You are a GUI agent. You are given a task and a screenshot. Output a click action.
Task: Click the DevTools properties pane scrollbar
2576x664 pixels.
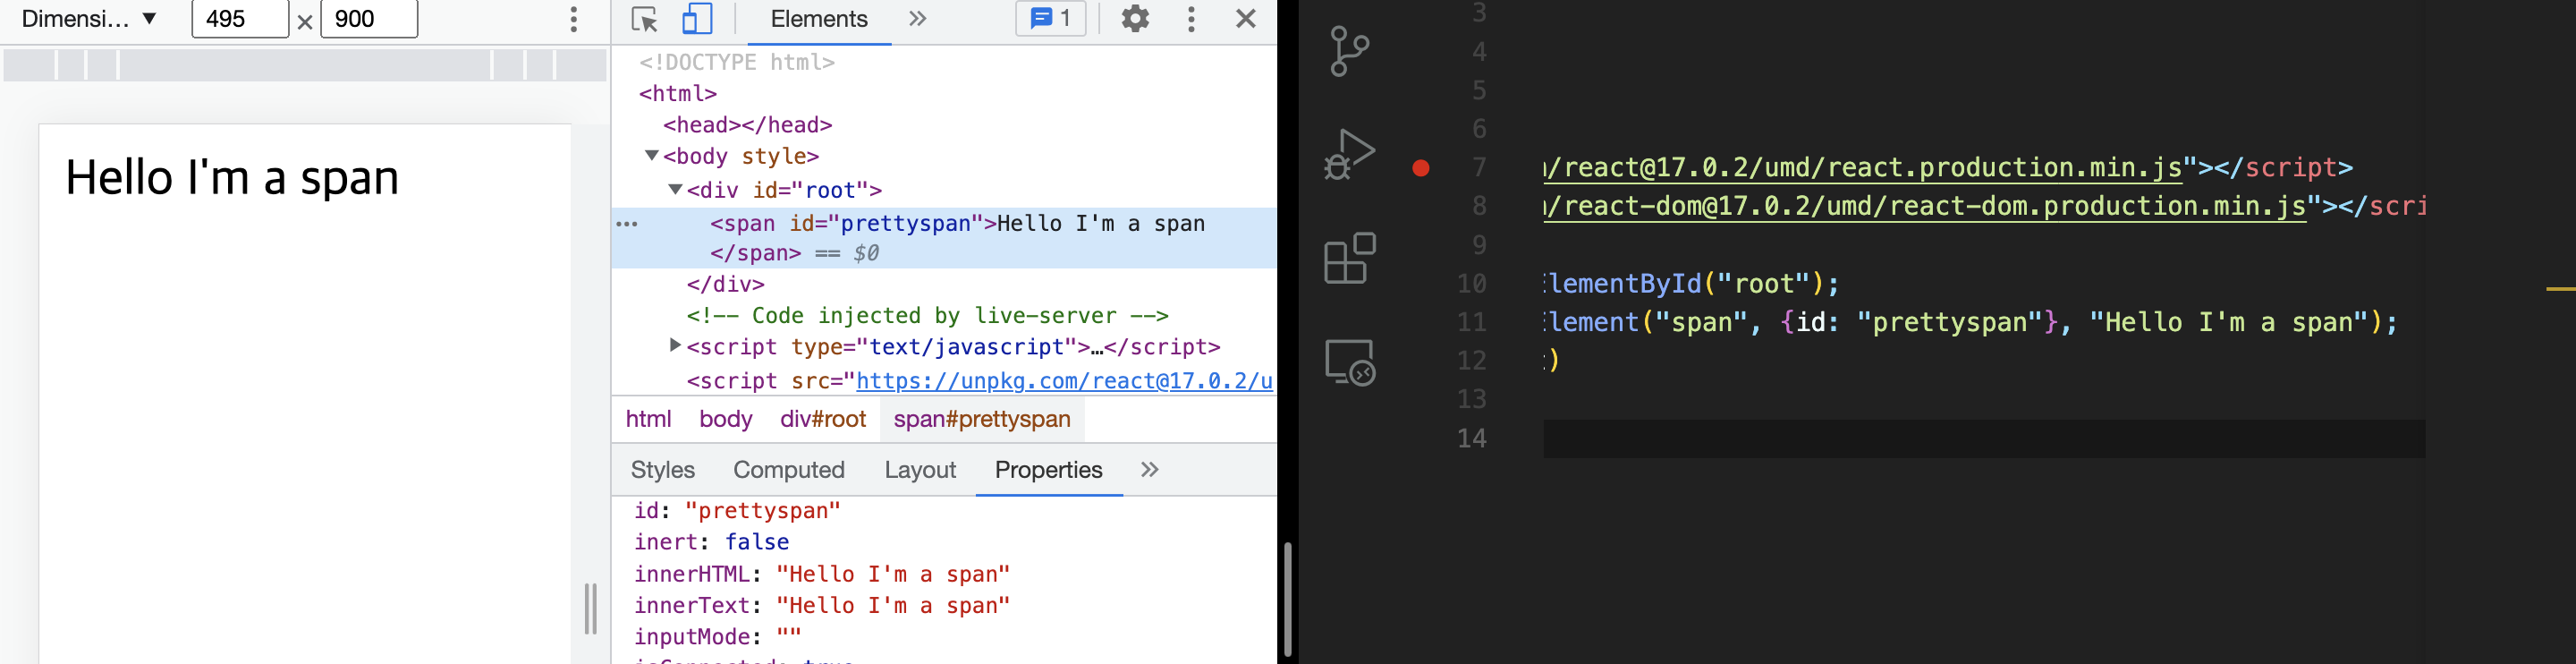(1288, 600)
